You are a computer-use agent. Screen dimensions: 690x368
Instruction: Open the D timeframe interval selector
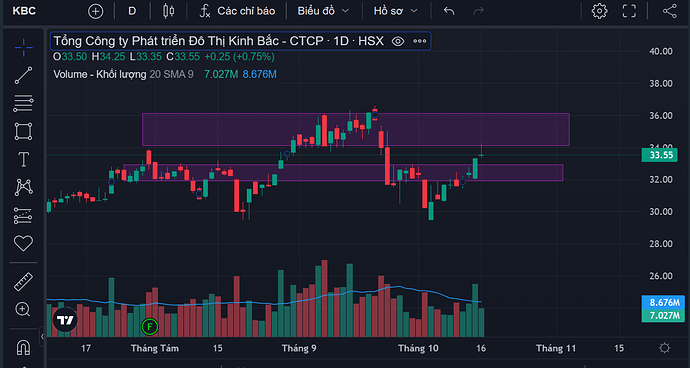[x=132, y=11]
